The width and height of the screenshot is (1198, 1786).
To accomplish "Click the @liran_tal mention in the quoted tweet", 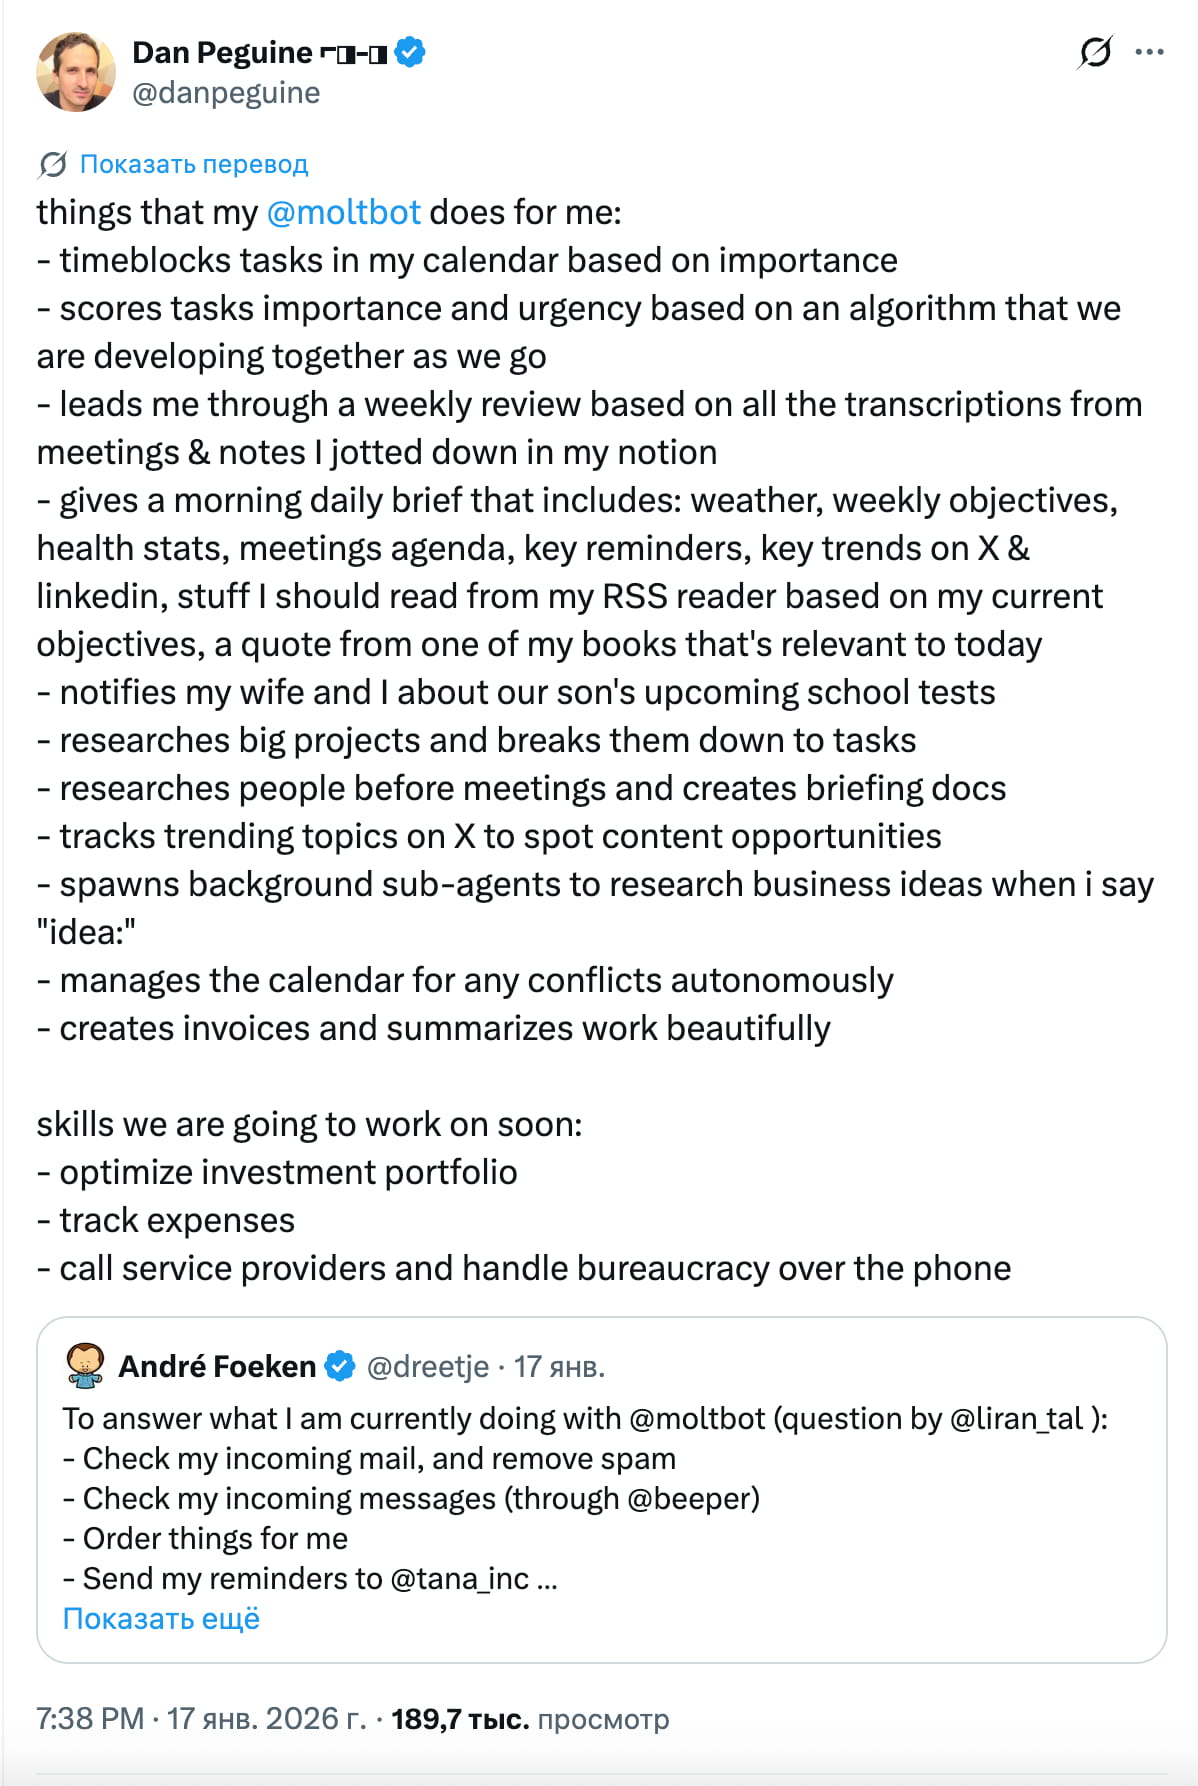I will [1015, 1418].
